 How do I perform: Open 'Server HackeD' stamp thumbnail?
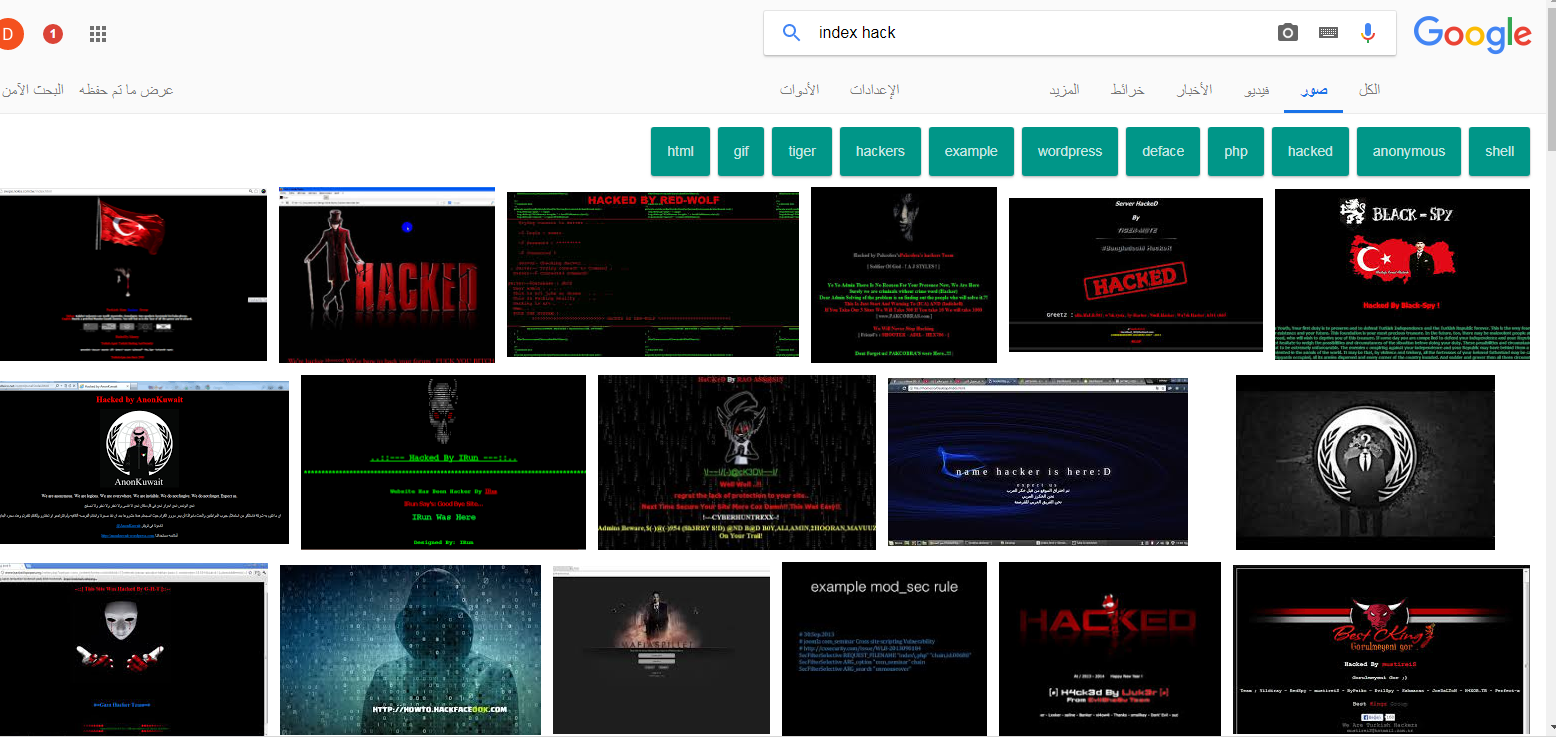1136,275
